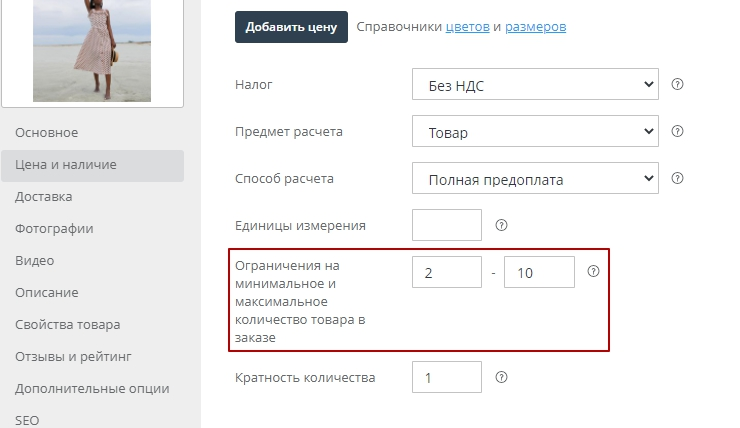The width and height of the screenshot is (740, 428).
Task: Click maximum quantity field with value 10
Action: pyautogui.click(x=539, y=272)
